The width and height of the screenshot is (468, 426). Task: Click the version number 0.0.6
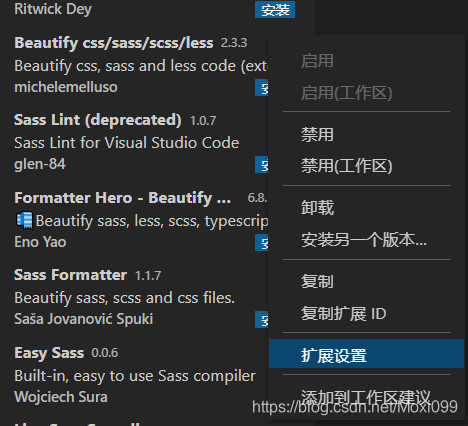coord(105,353)
